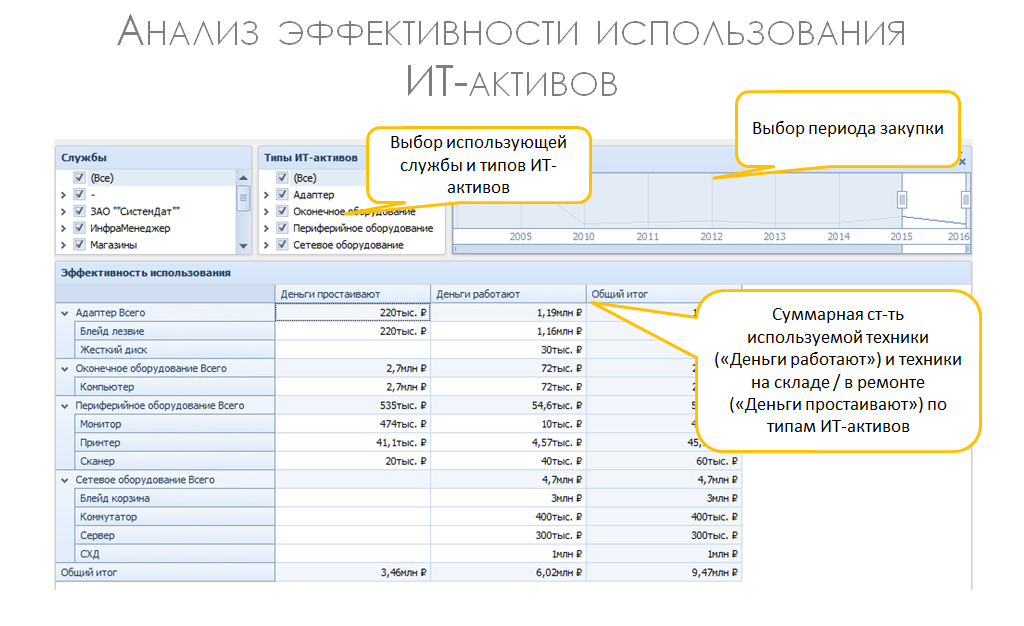1024x626 pixels.
Task: Expand the "-" node in Службы
Action: [63, 195]
